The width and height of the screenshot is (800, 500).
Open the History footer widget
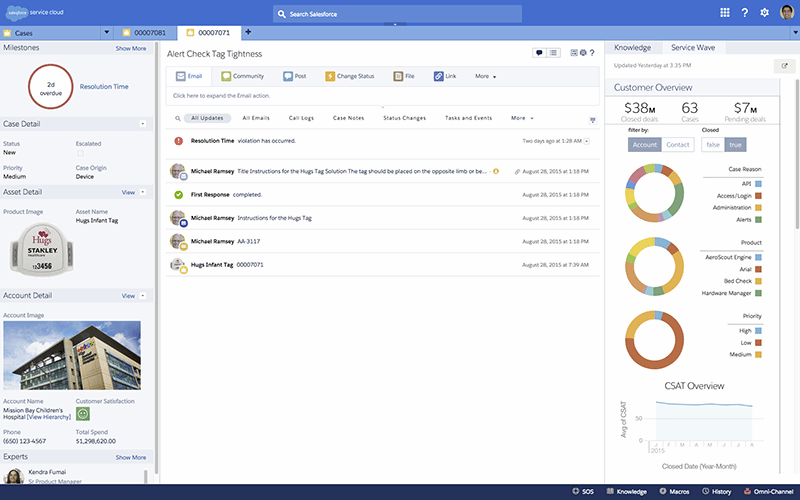[x=716, y=491]
